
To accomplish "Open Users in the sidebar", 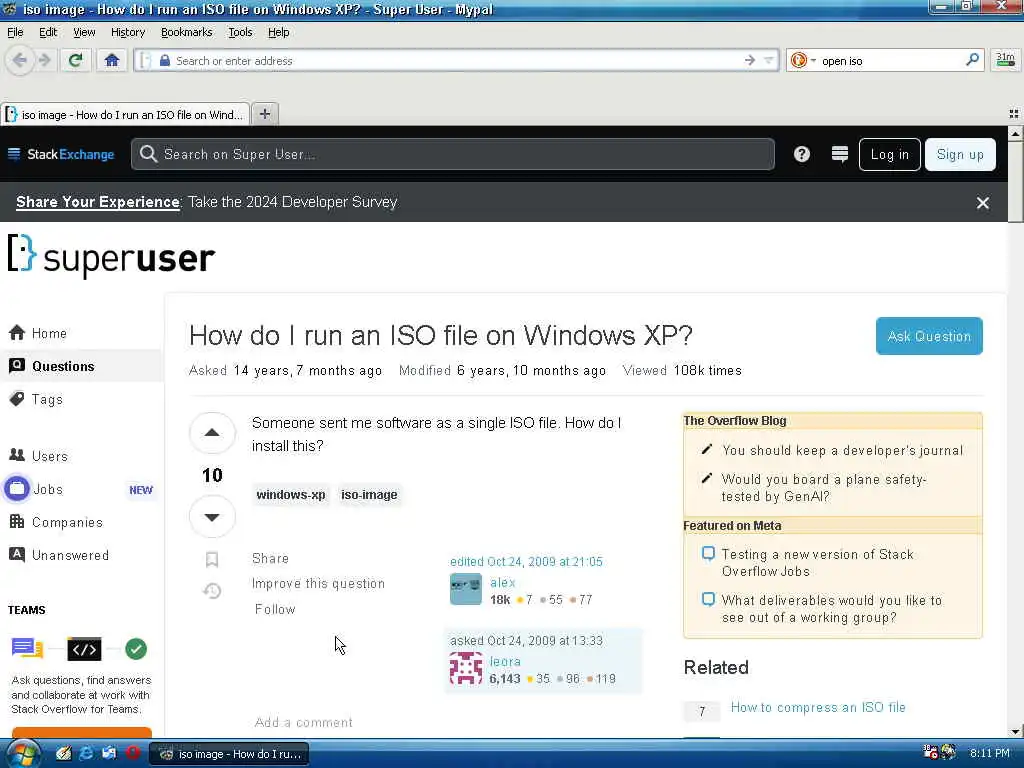I will [x=50, y=456].
